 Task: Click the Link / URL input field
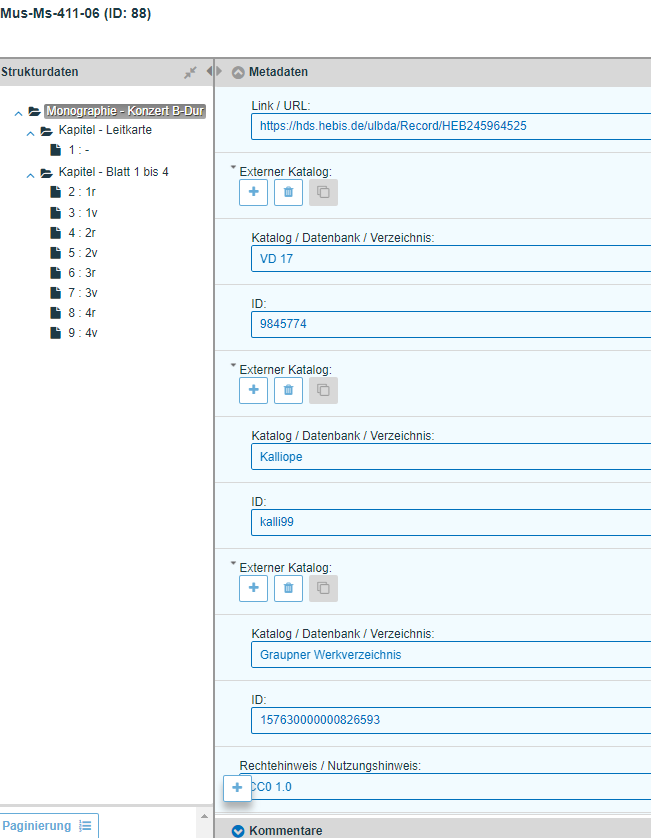point(450,126)
